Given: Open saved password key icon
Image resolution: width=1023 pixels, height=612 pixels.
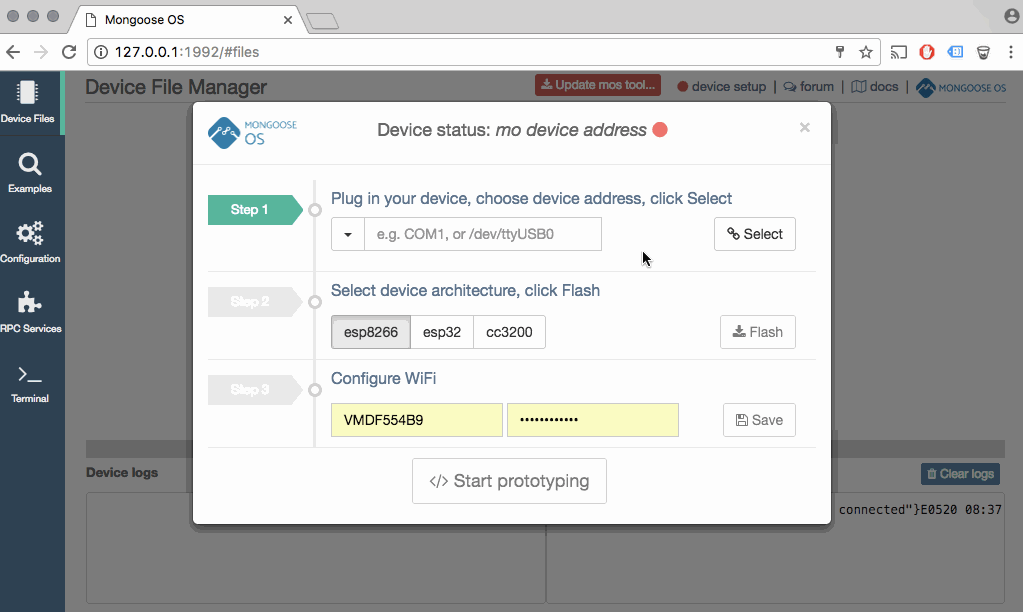Looking at the screenshot, I should [840, 52].
